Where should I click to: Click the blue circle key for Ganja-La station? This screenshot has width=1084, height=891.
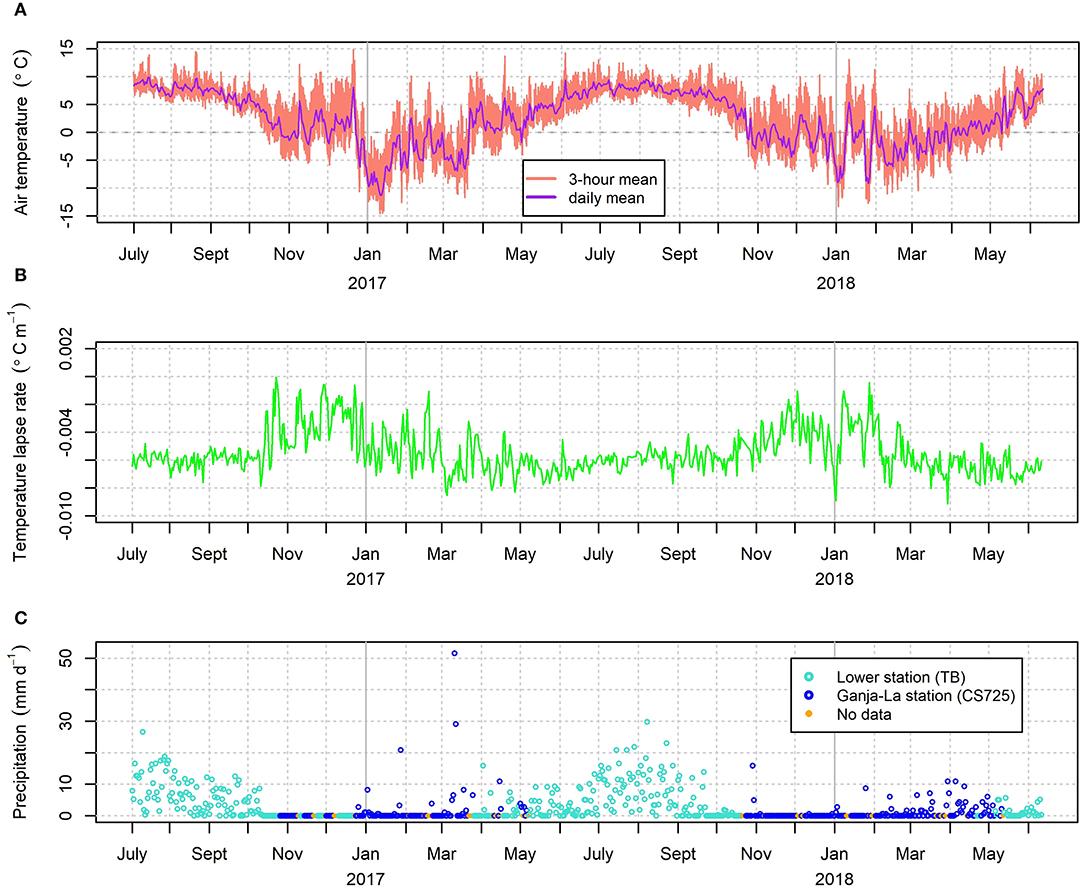point(809,695)
